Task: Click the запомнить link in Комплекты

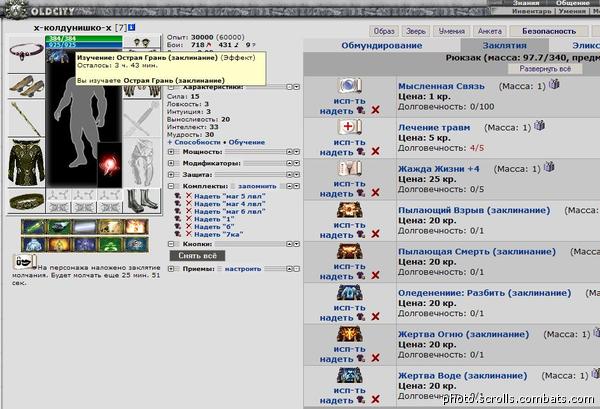Action: 257,186
